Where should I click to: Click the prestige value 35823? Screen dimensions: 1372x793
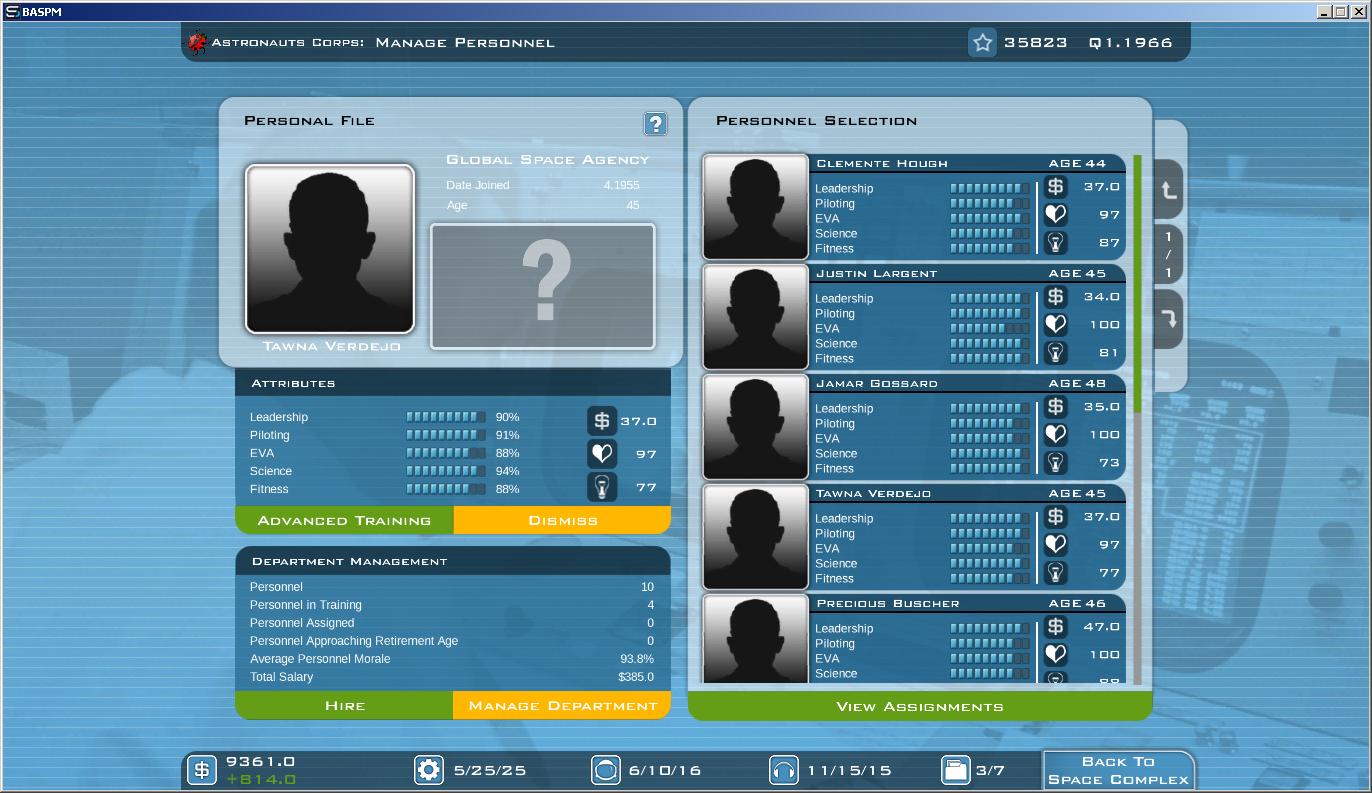click(x=1036, y=43)
